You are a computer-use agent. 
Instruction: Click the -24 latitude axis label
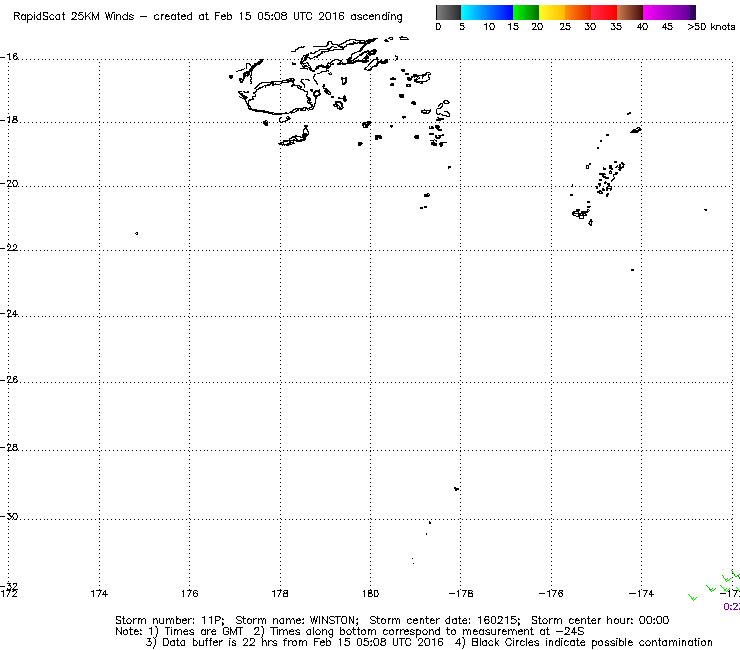(9, 313)
